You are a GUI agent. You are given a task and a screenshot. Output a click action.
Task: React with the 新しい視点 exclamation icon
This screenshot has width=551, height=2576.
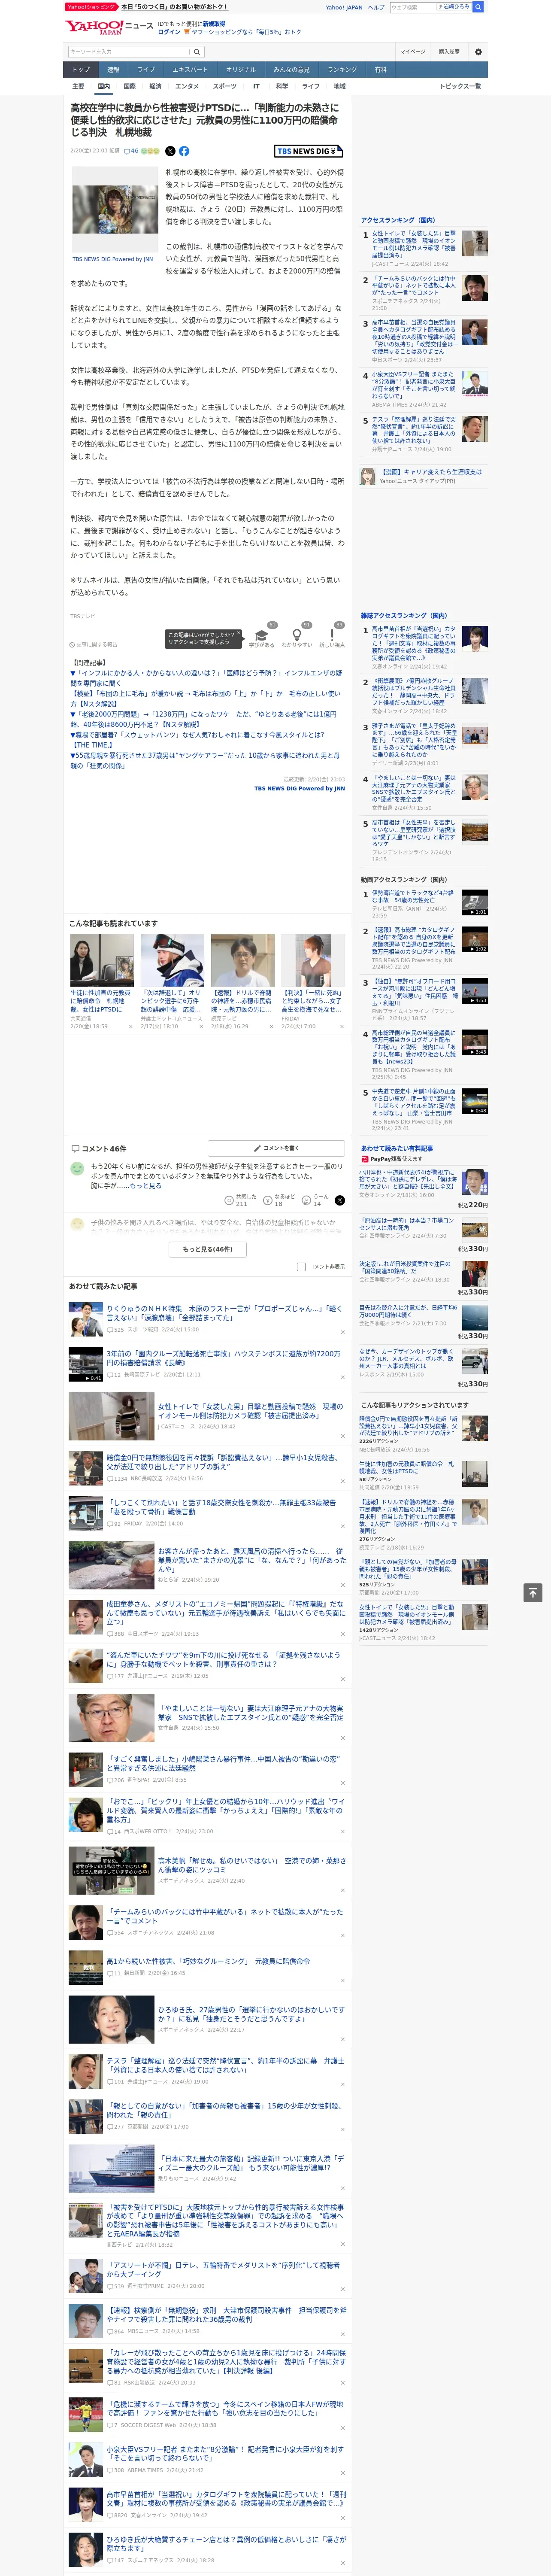tap(332, 634)
